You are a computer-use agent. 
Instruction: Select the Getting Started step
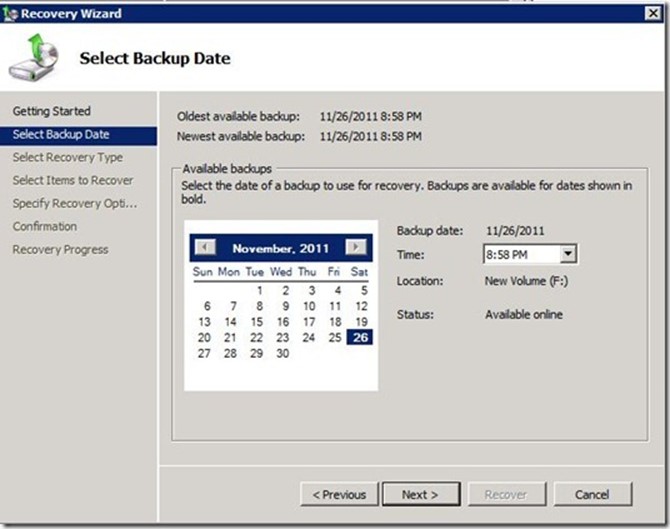51,111
